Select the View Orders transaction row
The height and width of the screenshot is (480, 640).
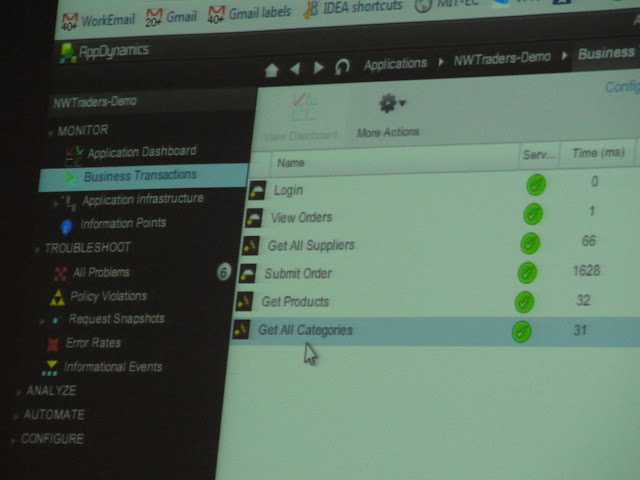click(442, 215)
